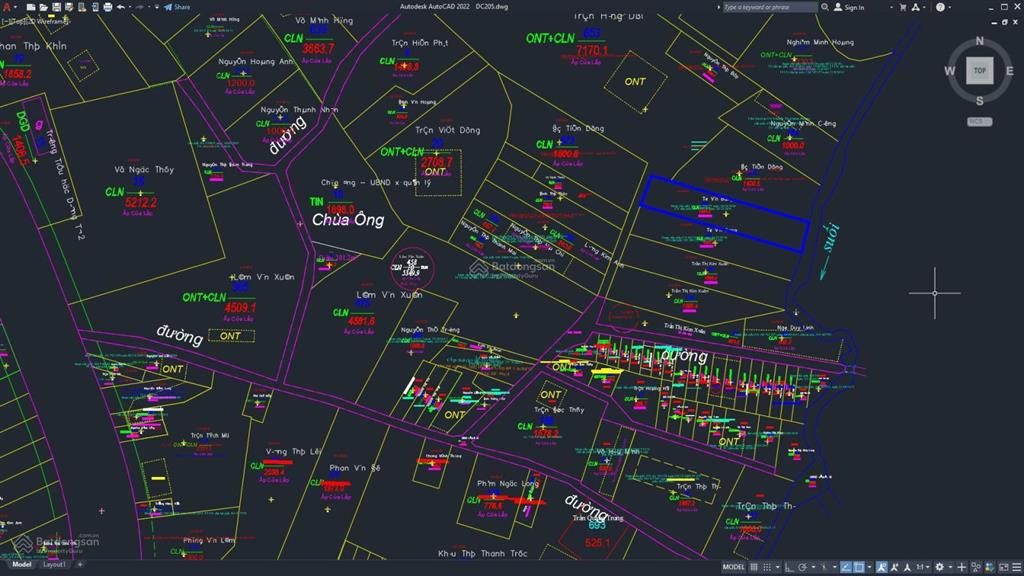Click the Share button
Screen dimensions: 1024x576
pyautogui.click(x=177, y=7)
